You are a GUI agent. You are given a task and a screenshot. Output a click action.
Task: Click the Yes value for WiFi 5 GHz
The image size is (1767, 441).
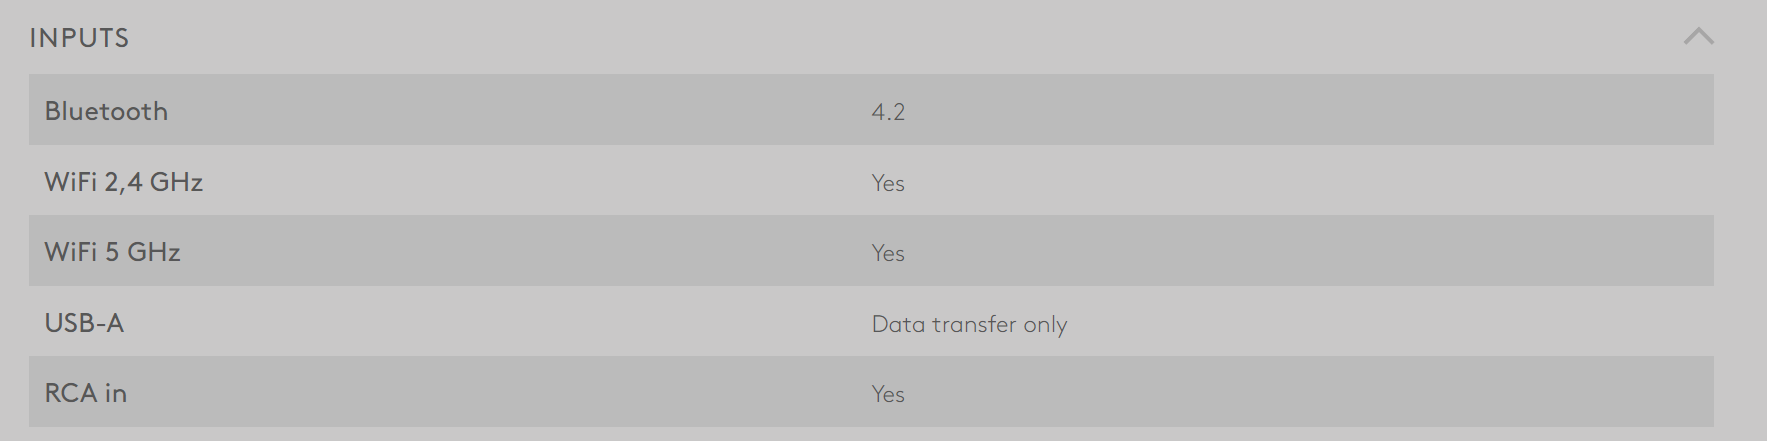[x=888, y=253]
